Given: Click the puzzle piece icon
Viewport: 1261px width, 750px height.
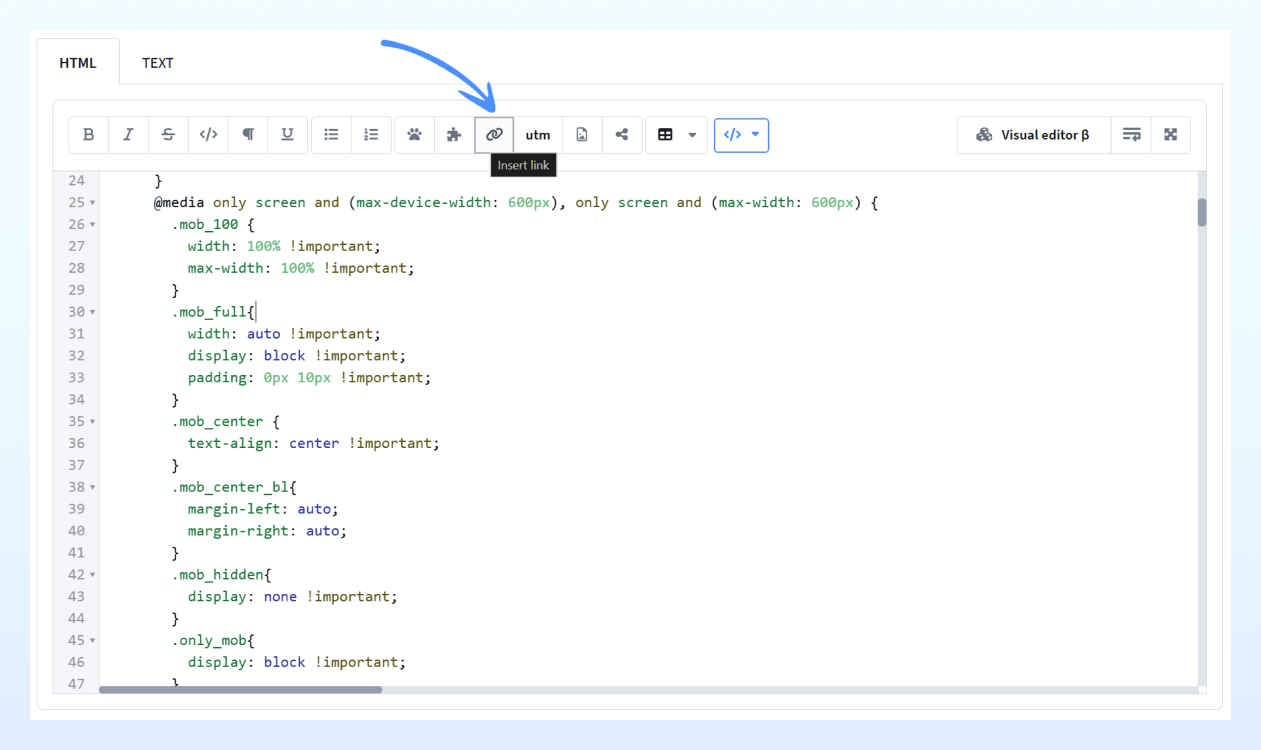Looking at the screenshot, I should (454, 135).
